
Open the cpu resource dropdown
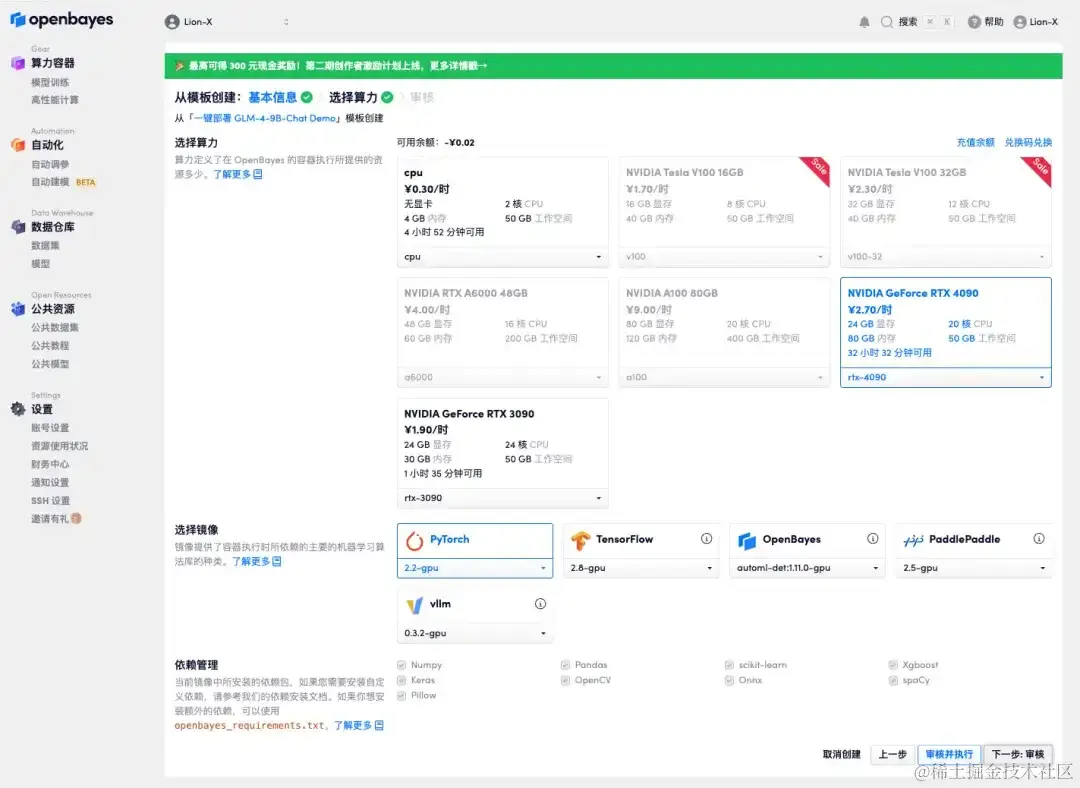tap(503, 257)
